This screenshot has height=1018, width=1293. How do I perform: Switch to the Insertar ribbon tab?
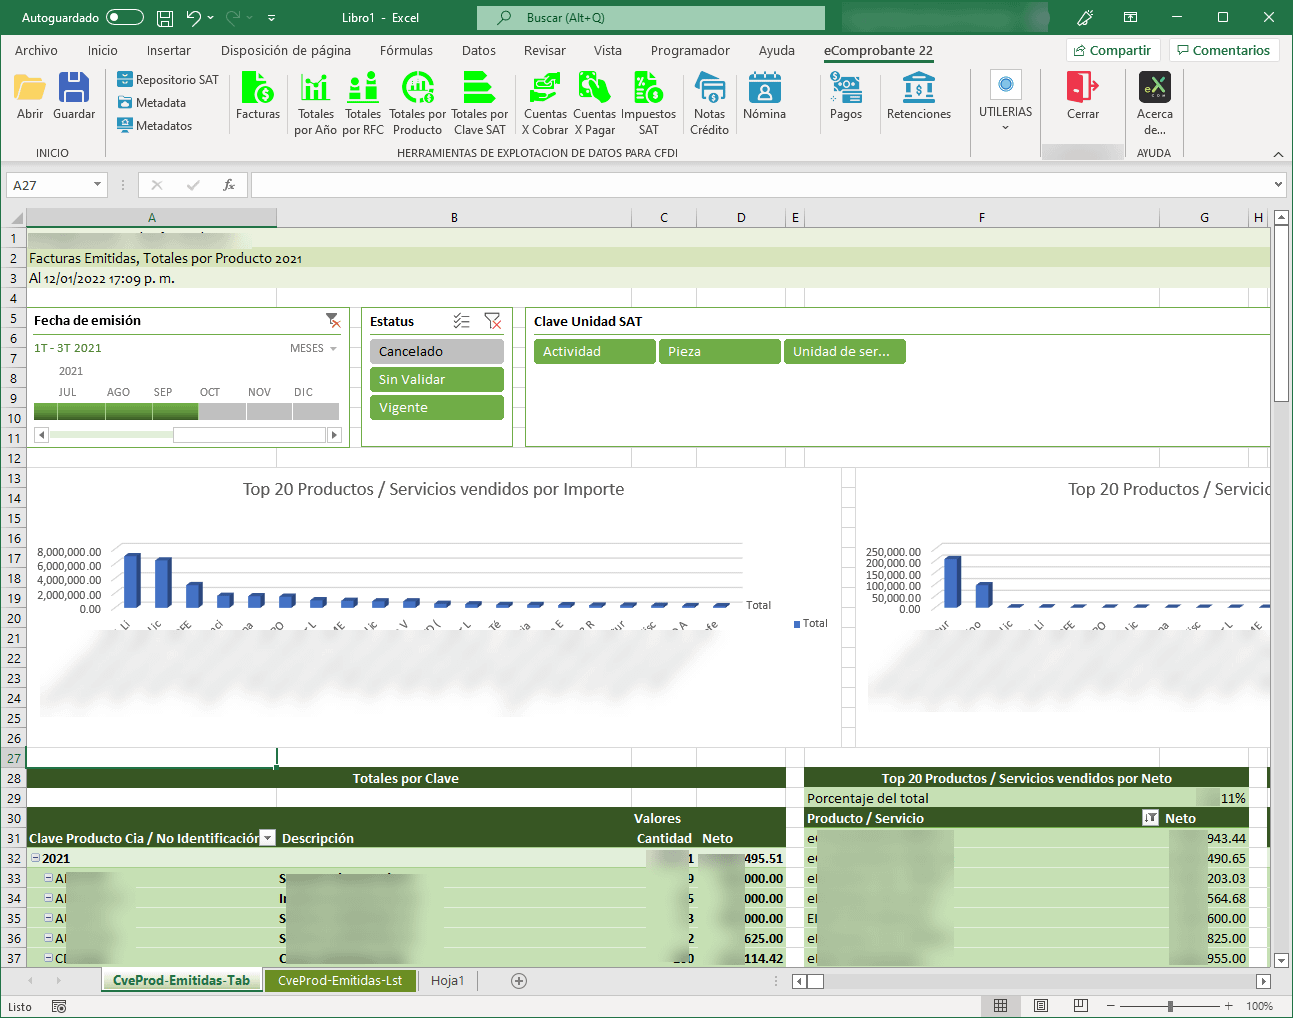169,51
